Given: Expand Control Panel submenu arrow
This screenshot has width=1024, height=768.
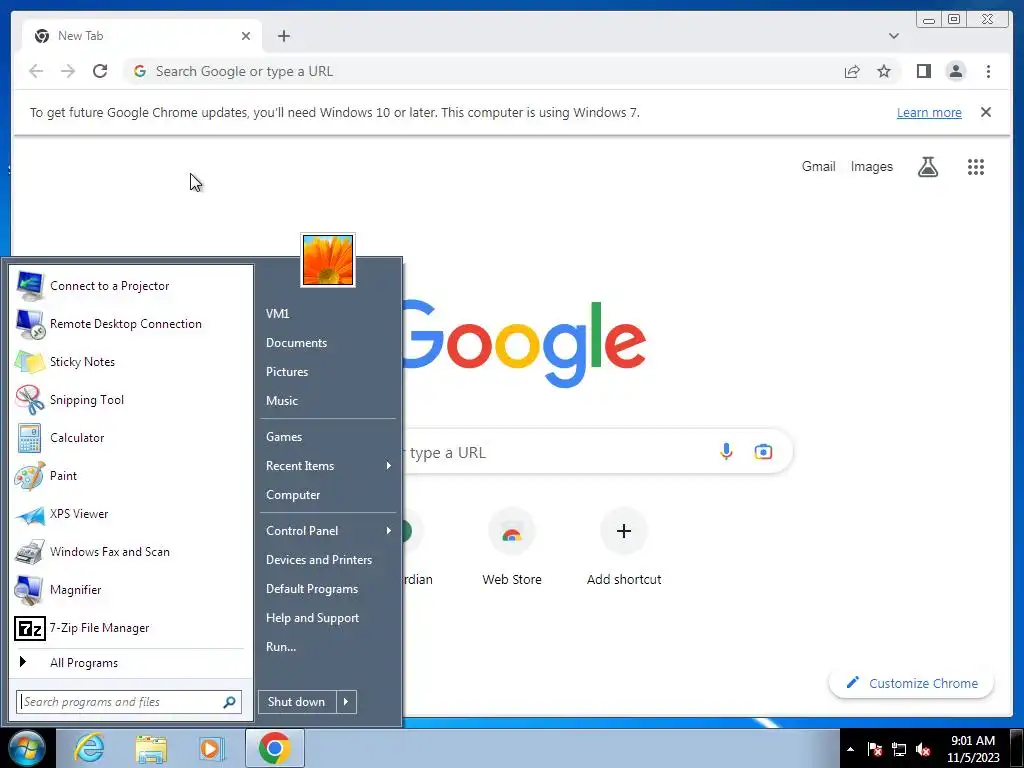Looking at the screenshot, I should 389,530.
